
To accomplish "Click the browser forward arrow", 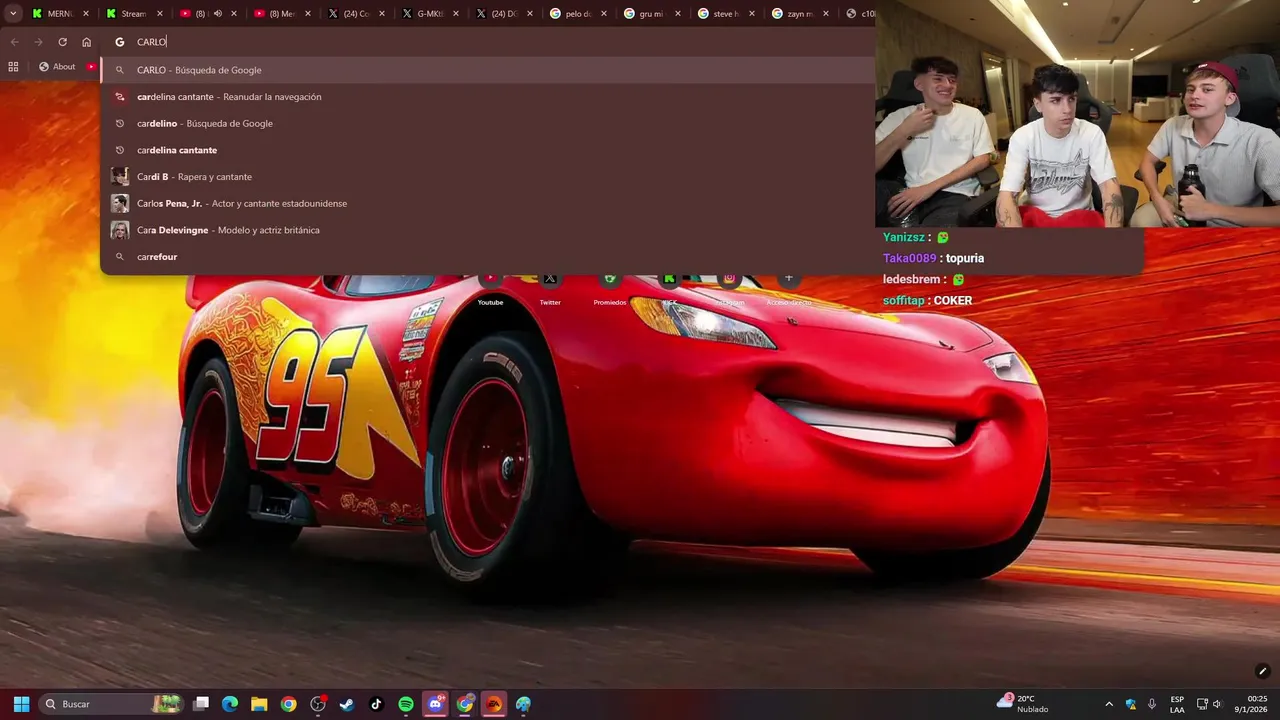I will [x=38, y=42].
